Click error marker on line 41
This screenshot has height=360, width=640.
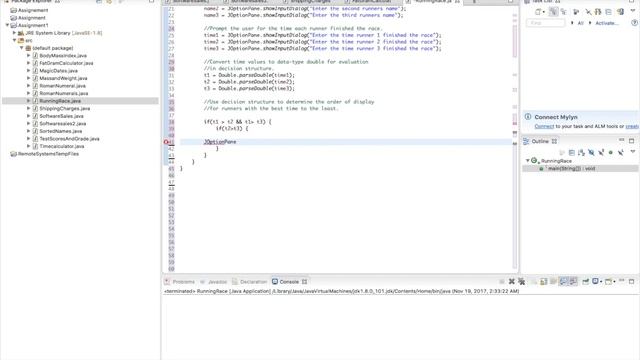(166, 142)
